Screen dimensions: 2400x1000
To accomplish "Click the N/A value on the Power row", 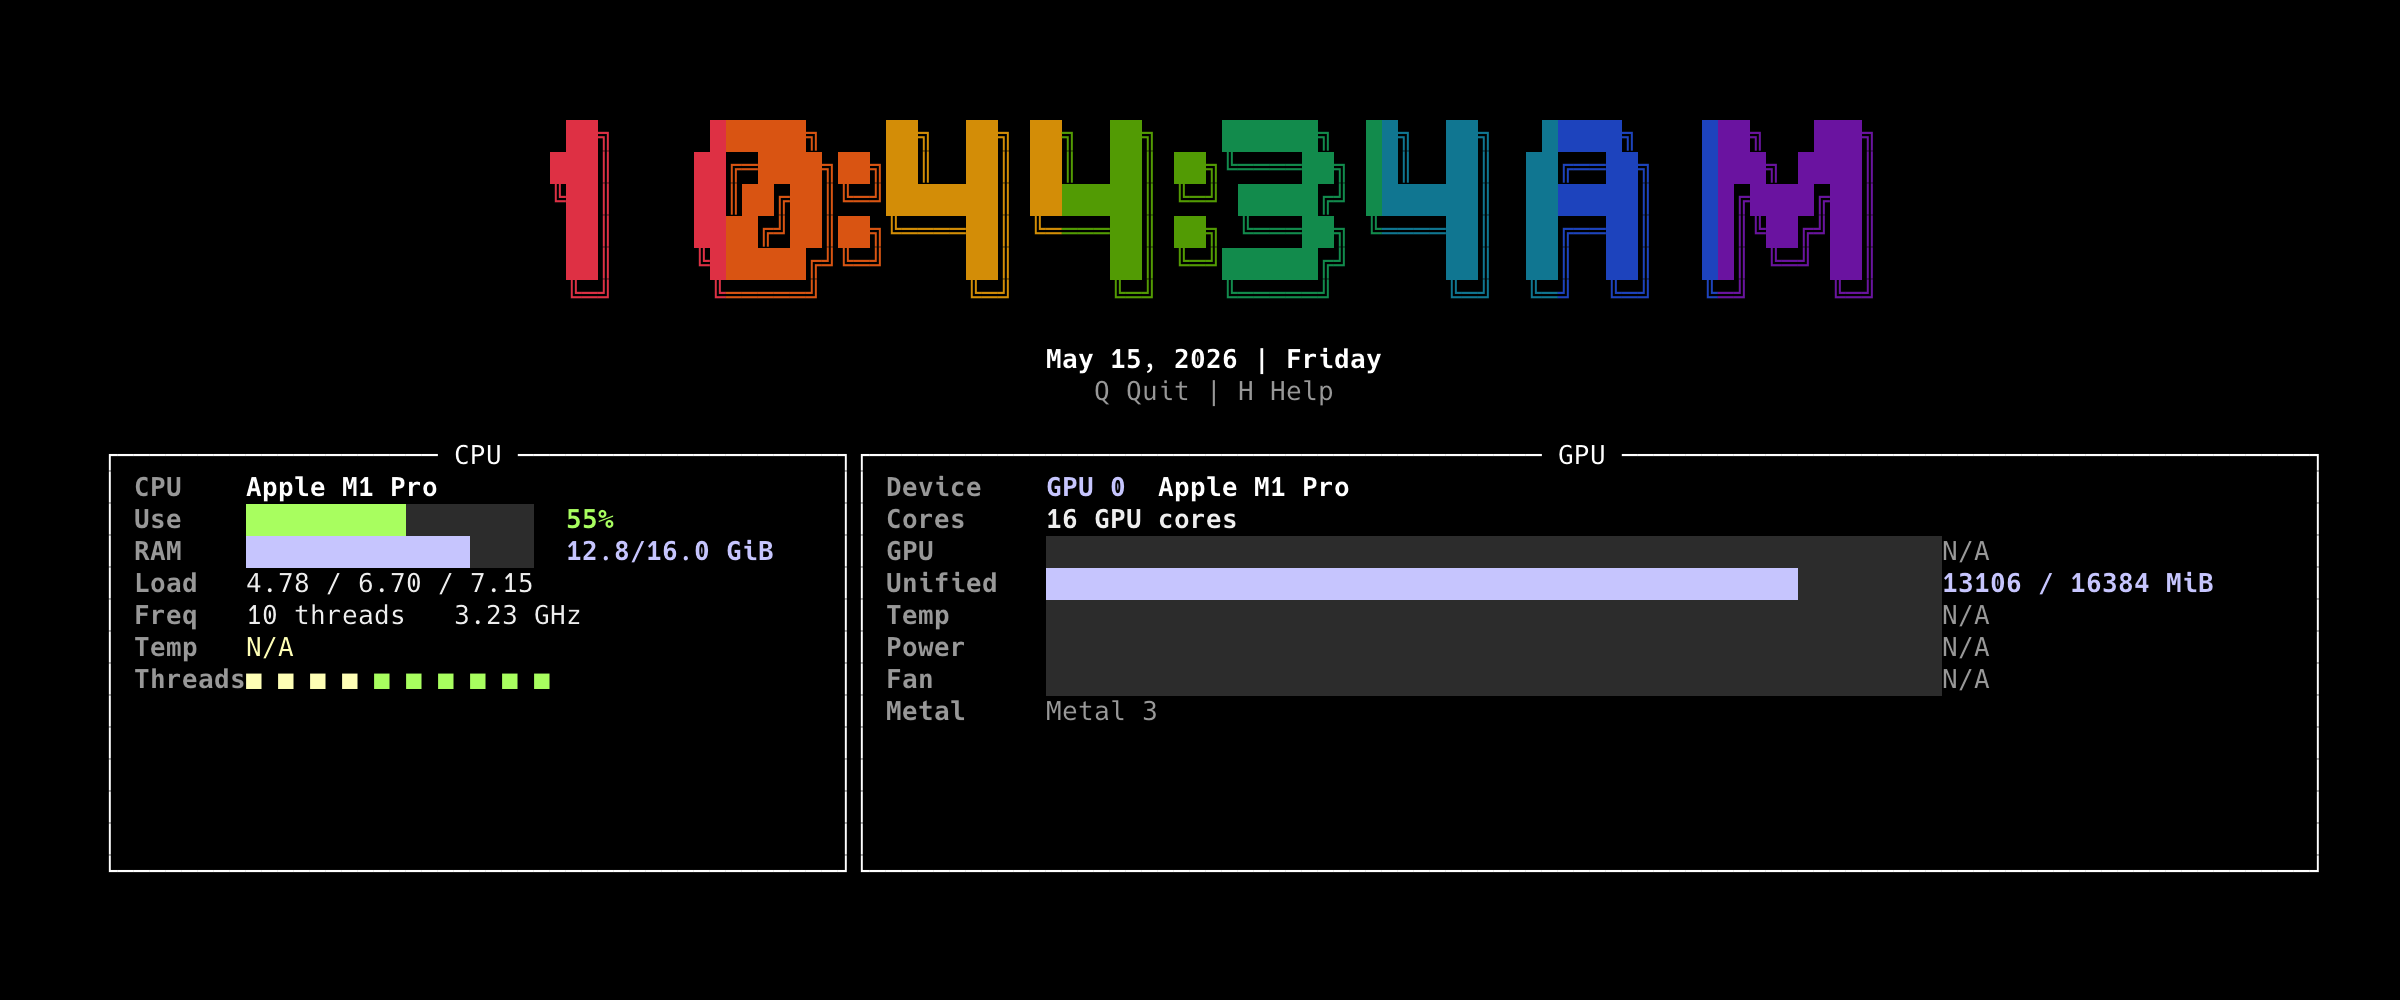I will pos(1966,647).
